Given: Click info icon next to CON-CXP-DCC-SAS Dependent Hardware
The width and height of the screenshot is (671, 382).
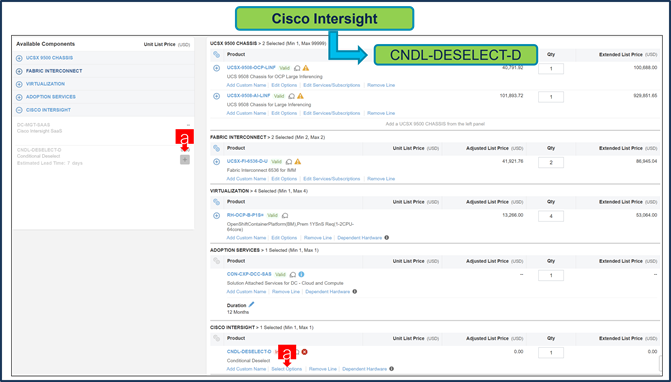Looking at the screenshot, I should 354,291.
